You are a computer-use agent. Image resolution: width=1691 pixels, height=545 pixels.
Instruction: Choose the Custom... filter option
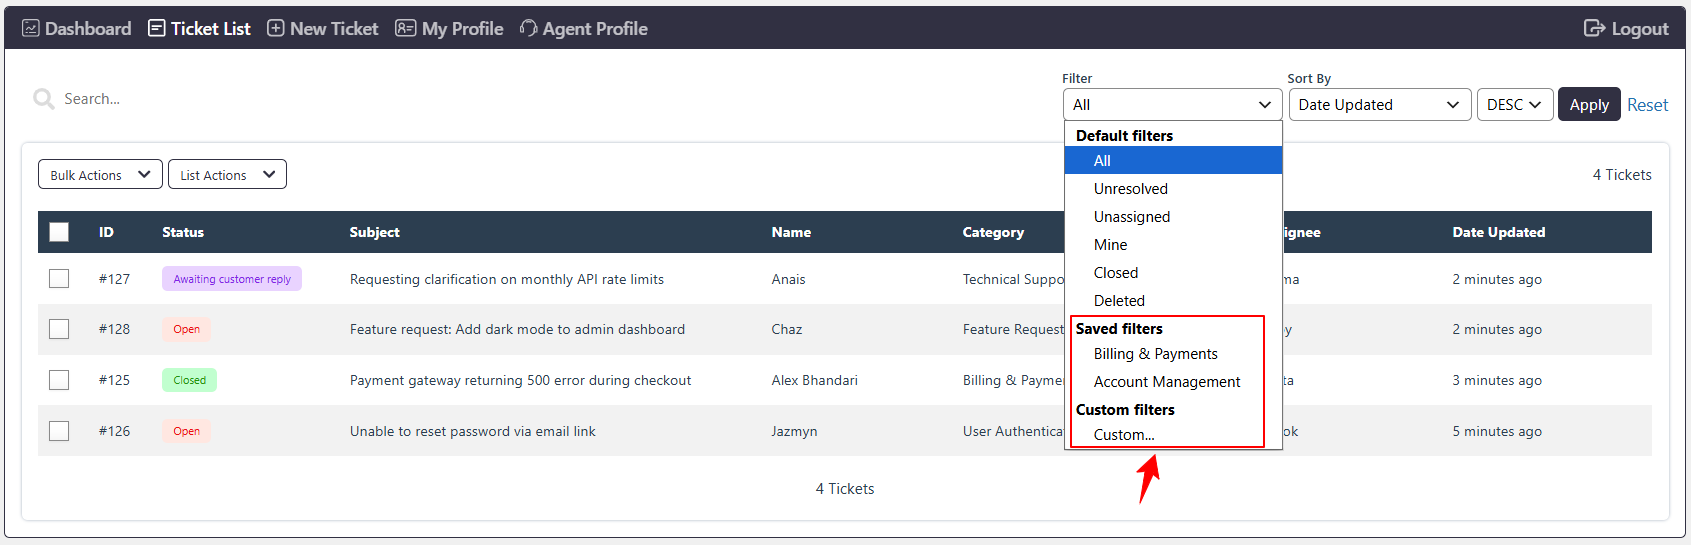[1173, 435]
